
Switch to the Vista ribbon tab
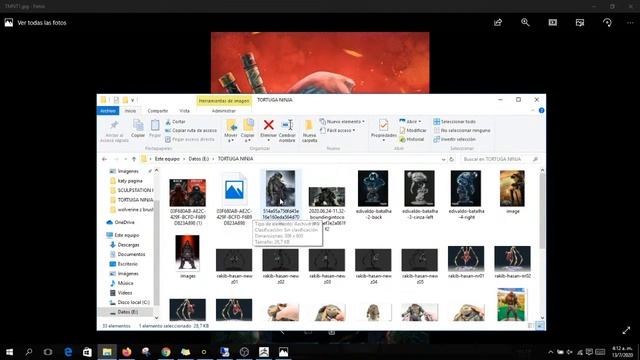(x=184, y=111)
